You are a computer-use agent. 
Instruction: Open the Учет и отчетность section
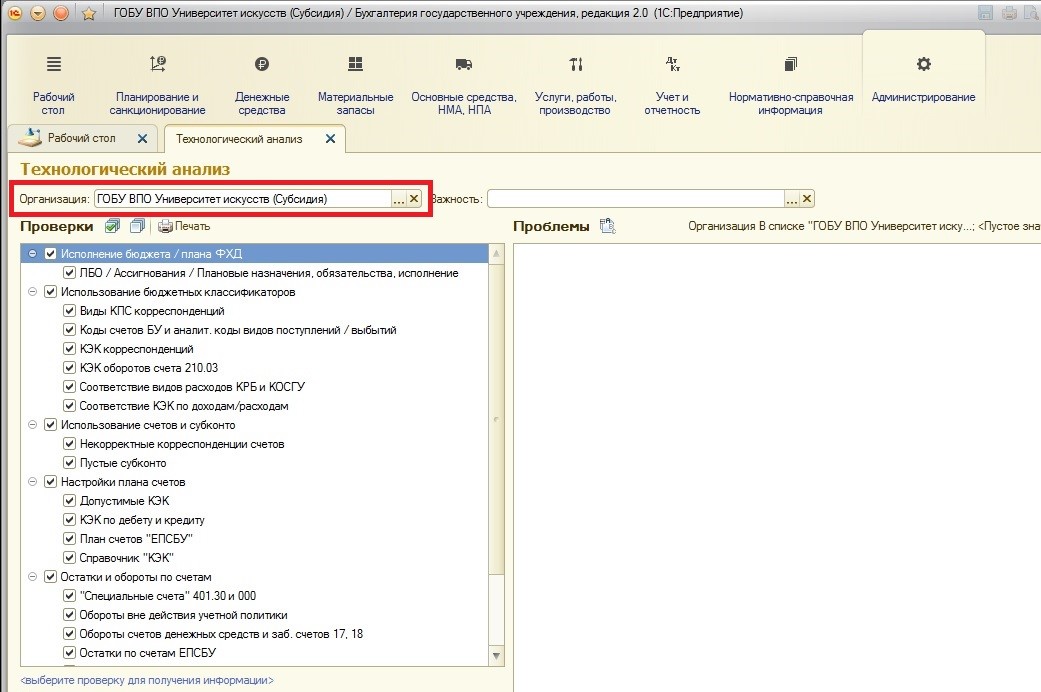click(x=672, y=84)
